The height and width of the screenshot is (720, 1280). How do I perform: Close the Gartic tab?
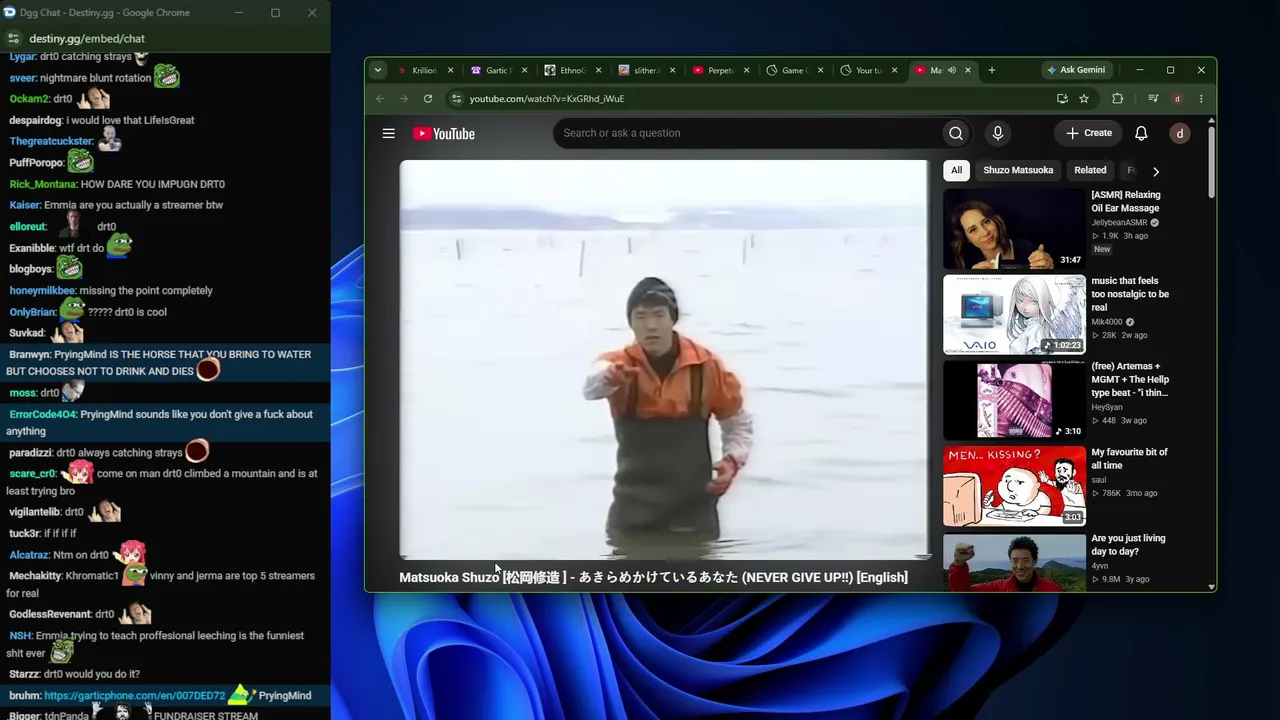tap(525, 70)
